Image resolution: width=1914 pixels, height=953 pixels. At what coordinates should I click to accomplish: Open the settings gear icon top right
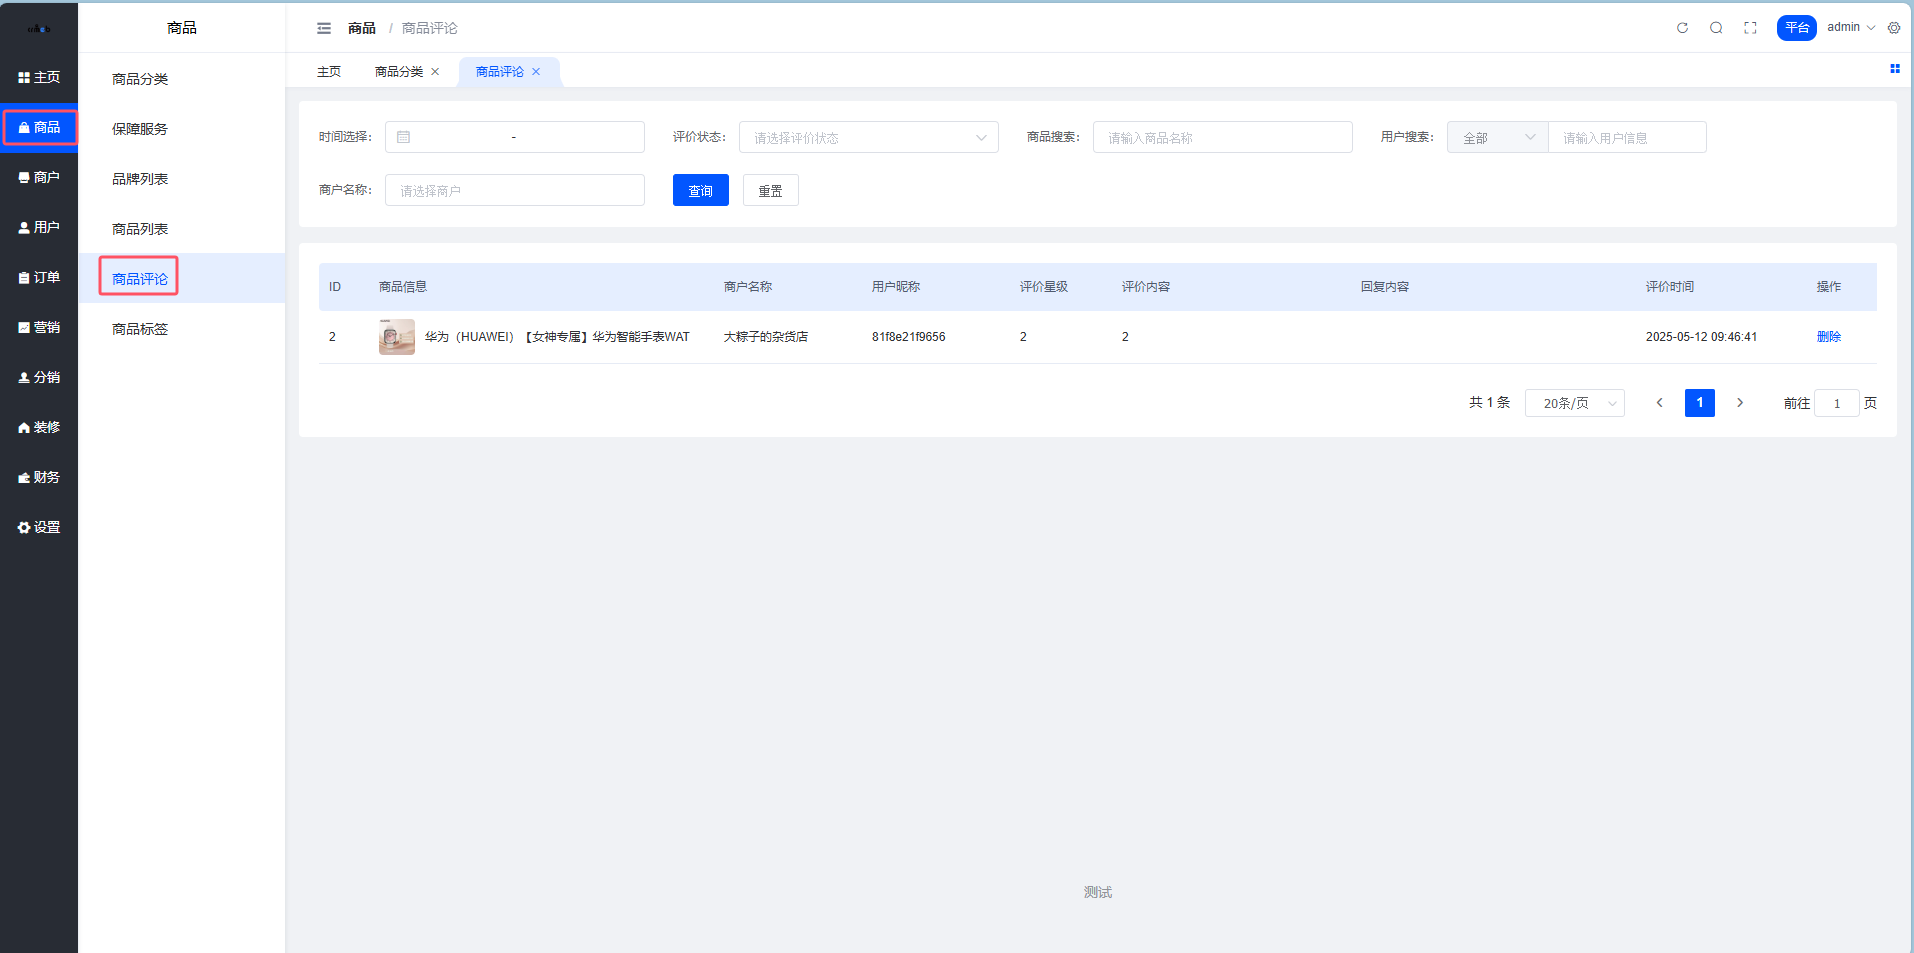click(x=1894, y=28)
